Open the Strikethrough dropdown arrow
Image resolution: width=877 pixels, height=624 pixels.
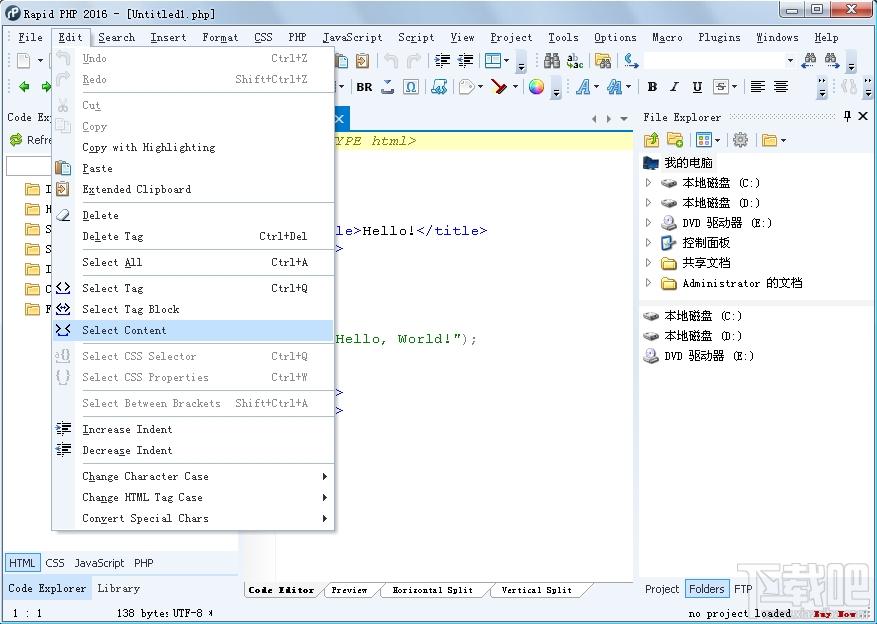pos(734,87)
